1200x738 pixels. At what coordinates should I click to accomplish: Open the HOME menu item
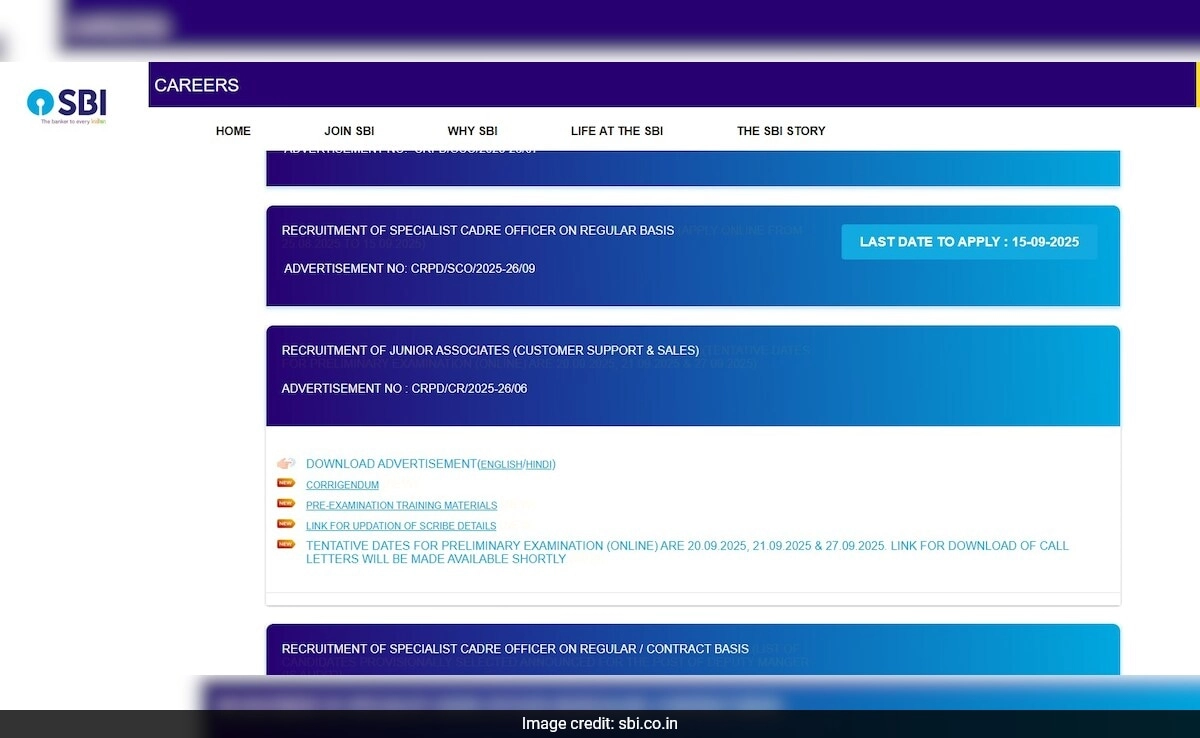pos(233,131)
